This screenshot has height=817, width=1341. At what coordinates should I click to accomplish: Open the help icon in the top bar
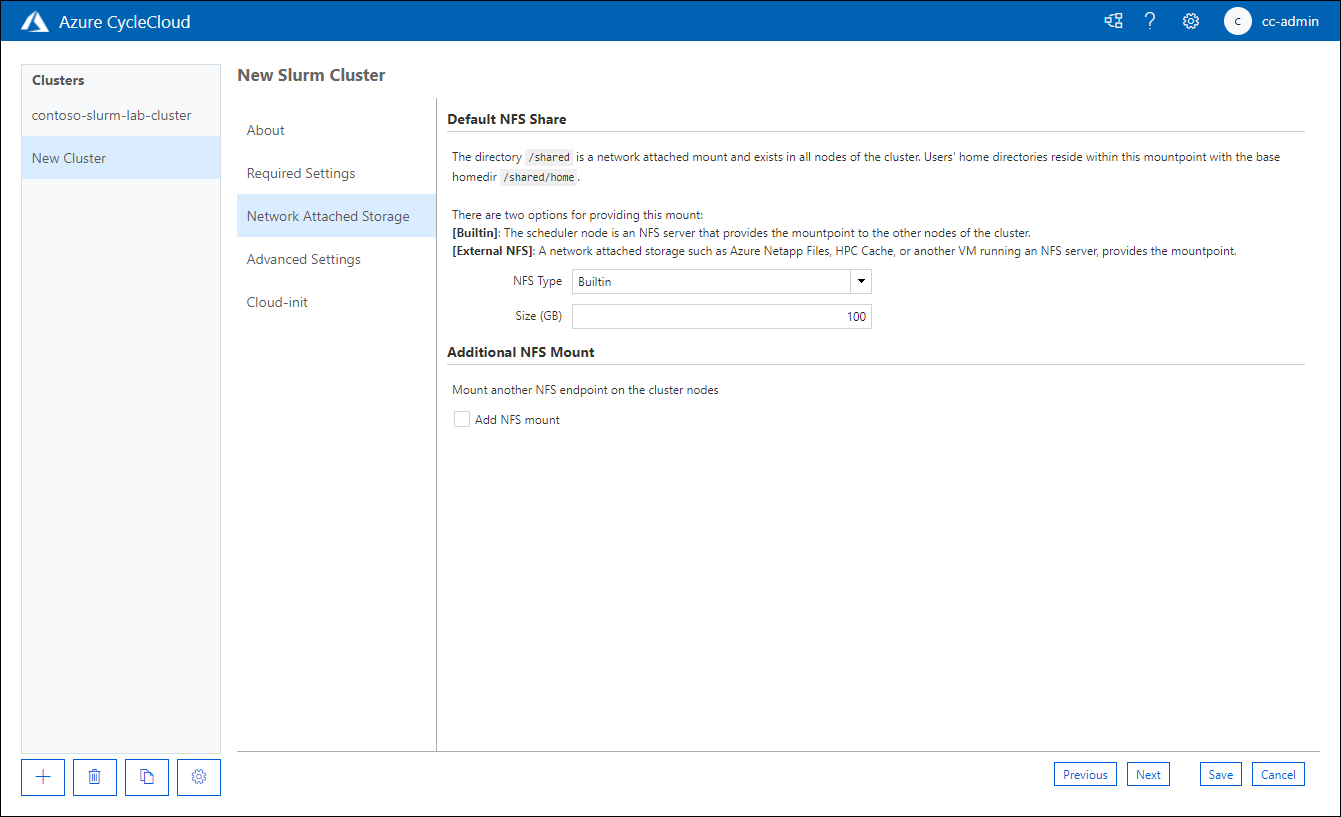(x=1150, y=20)
